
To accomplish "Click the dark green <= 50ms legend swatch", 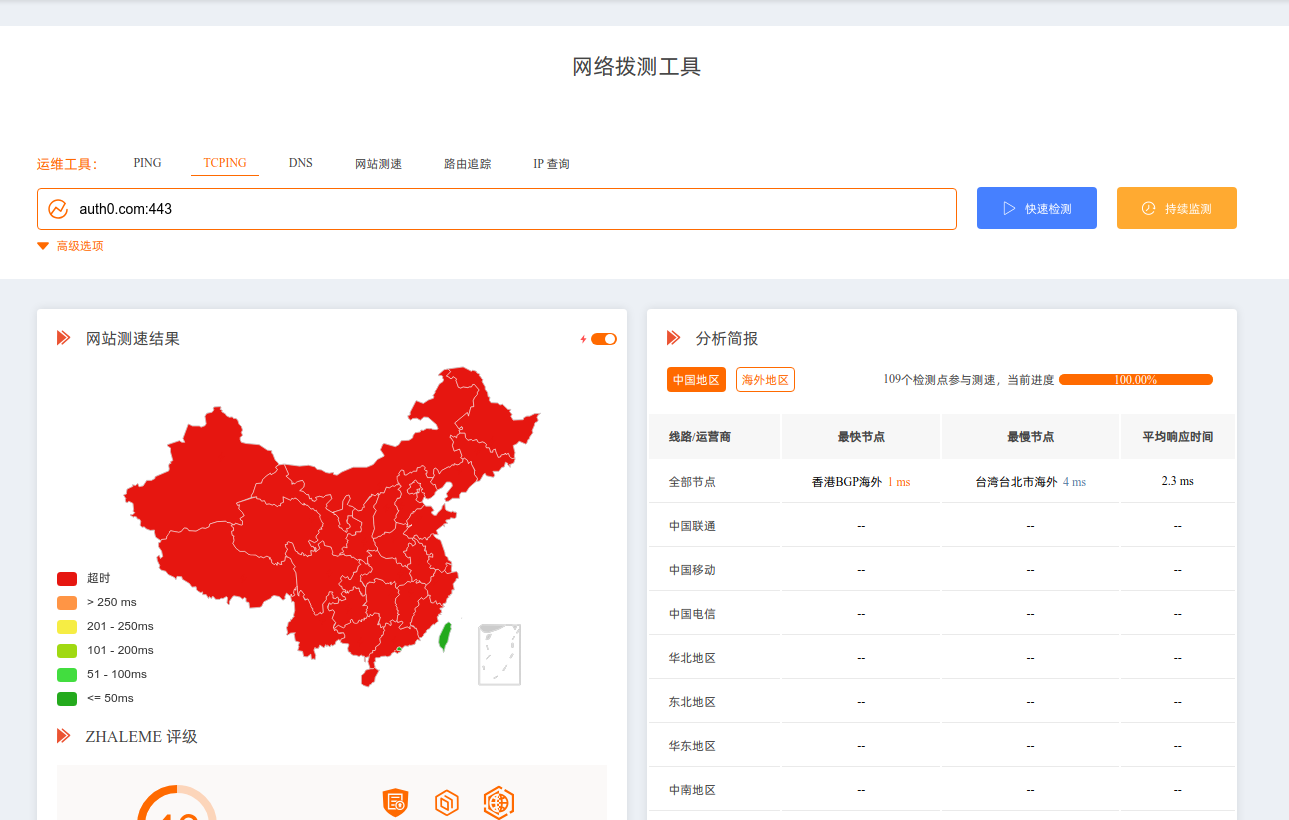I will 67,699.
